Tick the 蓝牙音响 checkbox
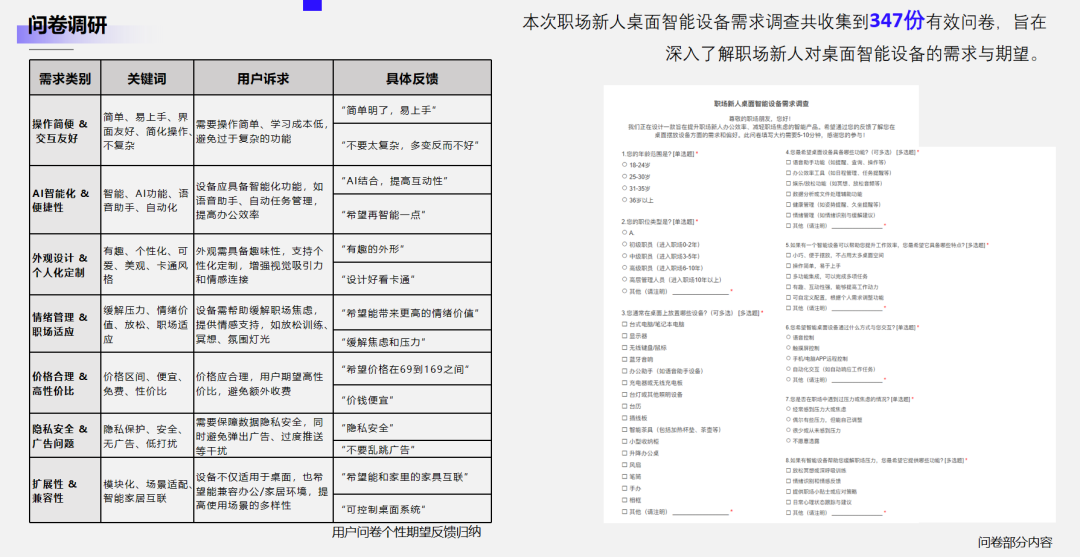1080x557 pixels. (623, 359)
